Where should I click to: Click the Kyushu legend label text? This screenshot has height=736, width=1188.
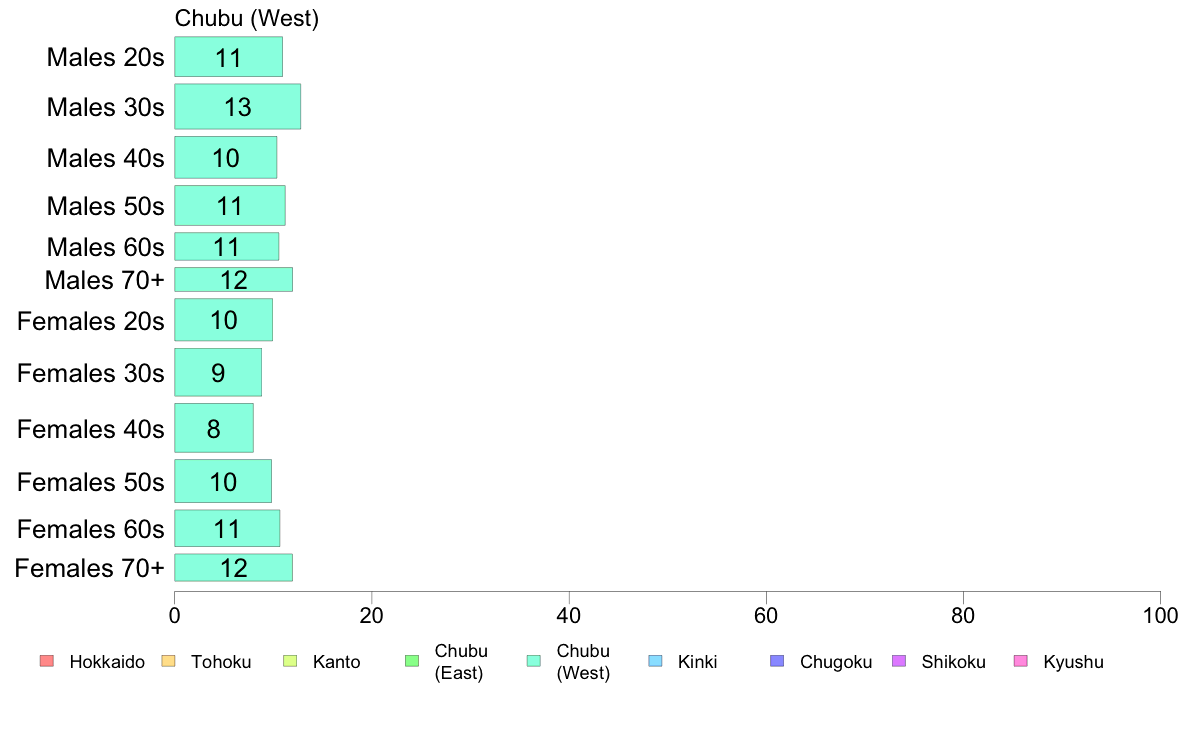[x=1074, y=662]
